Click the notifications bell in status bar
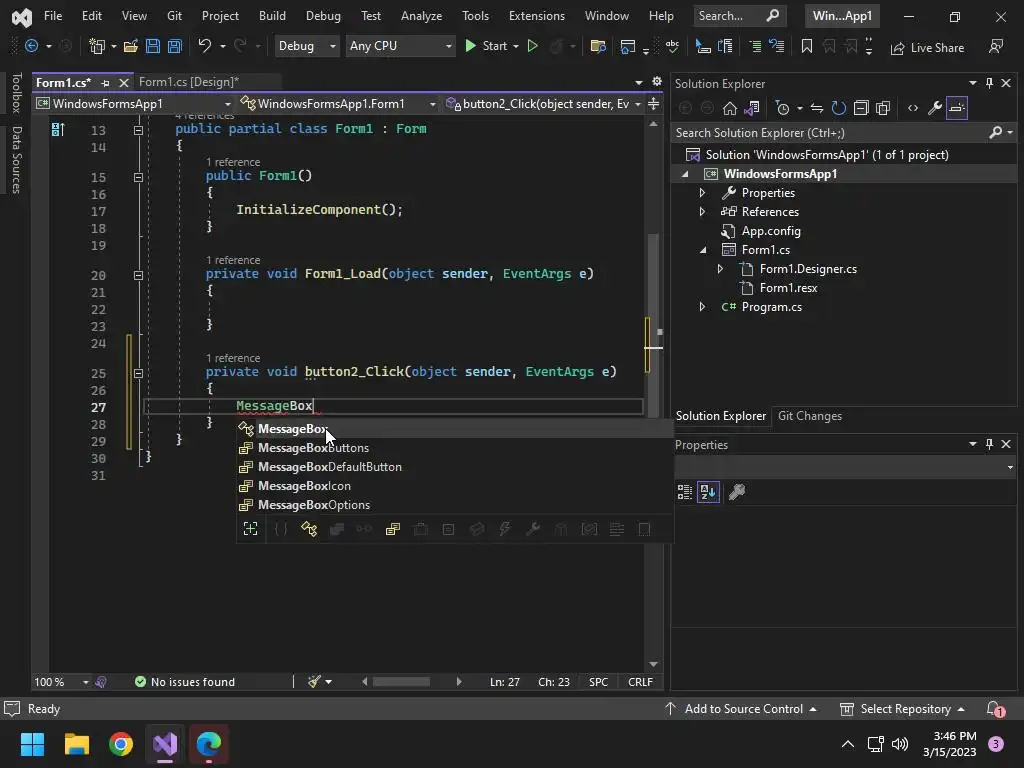The height and width of the screenshot is (768, 1024). pos(995,709)
